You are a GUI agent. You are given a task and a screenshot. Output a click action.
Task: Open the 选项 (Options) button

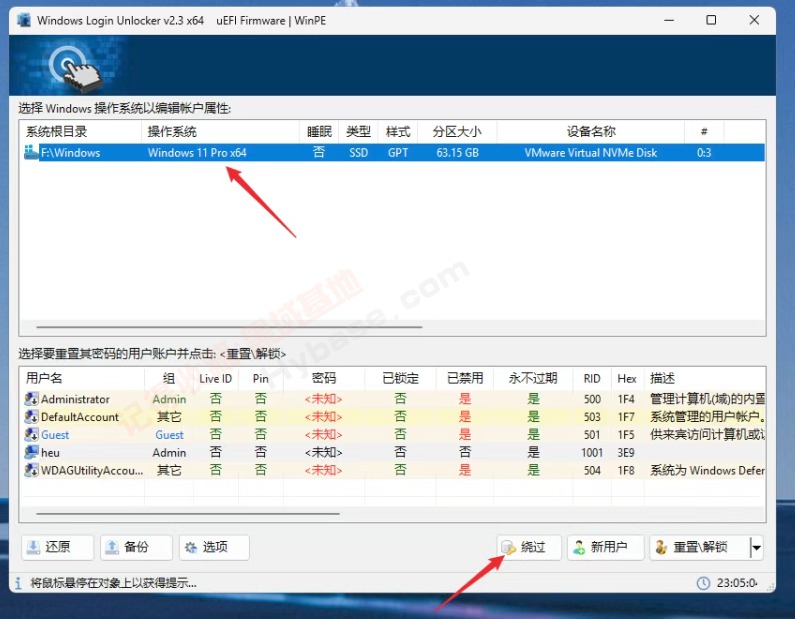[x=214, y=547]
